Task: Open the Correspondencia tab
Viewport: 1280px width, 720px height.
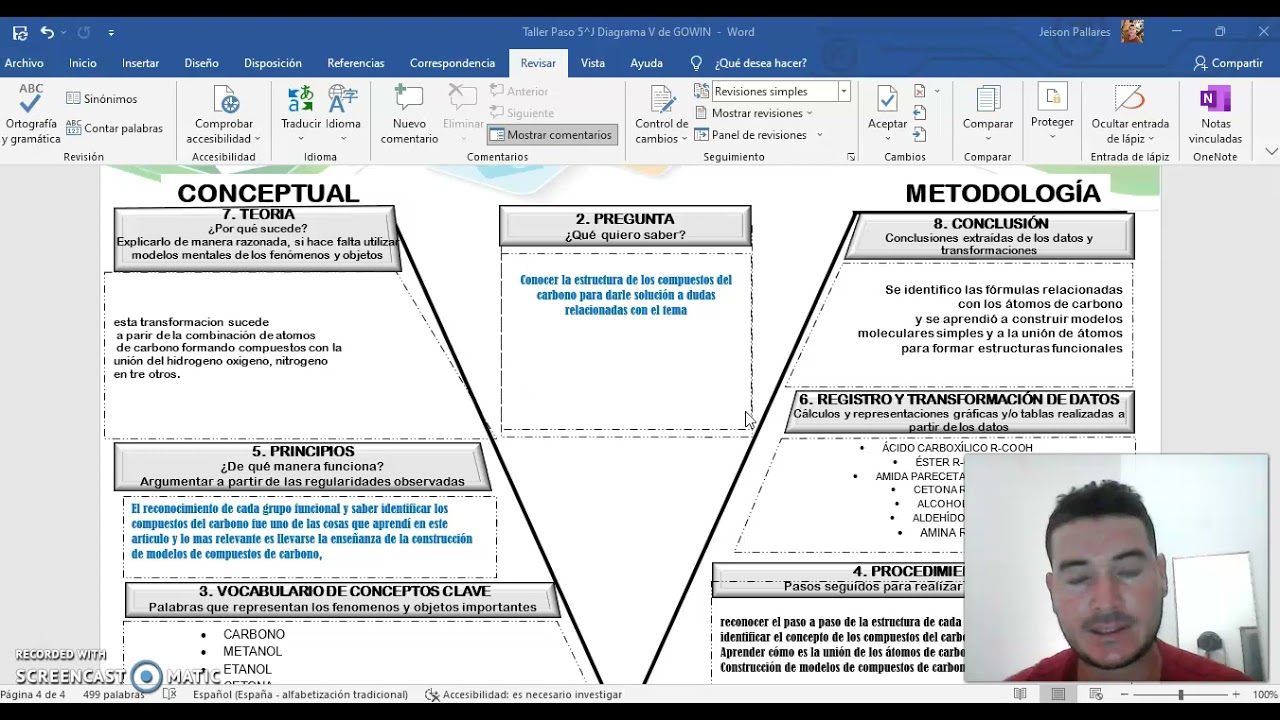Action: pyautogui.click(x=452, y=63)
